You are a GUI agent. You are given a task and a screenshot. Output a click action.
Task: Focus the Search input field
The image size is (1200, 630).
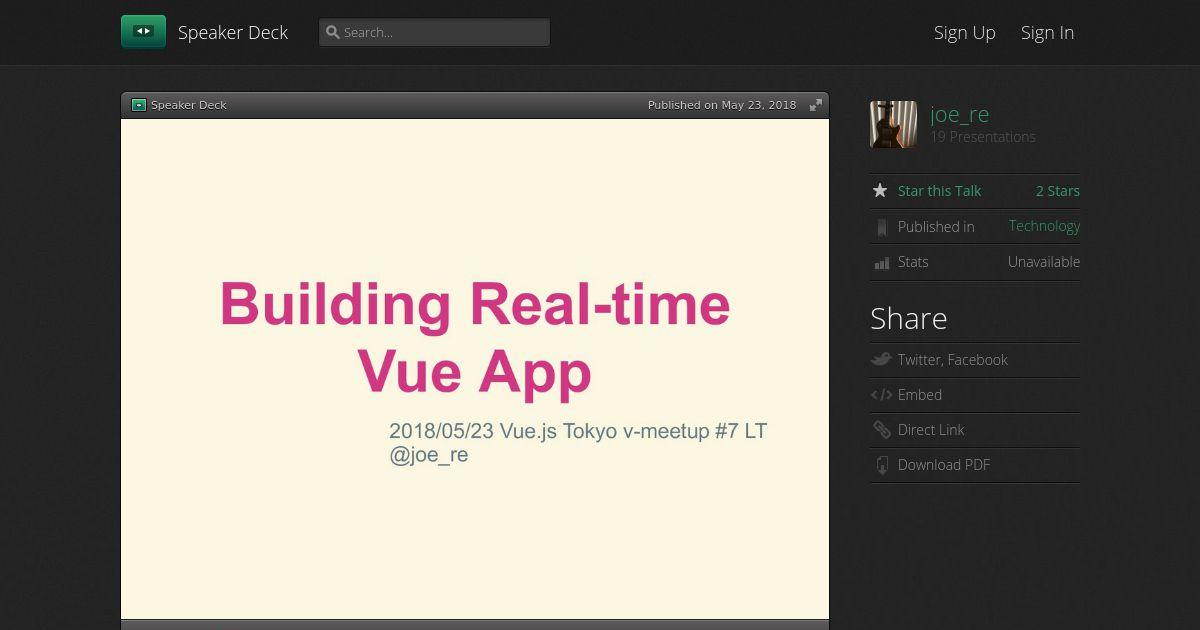point(434,32)
